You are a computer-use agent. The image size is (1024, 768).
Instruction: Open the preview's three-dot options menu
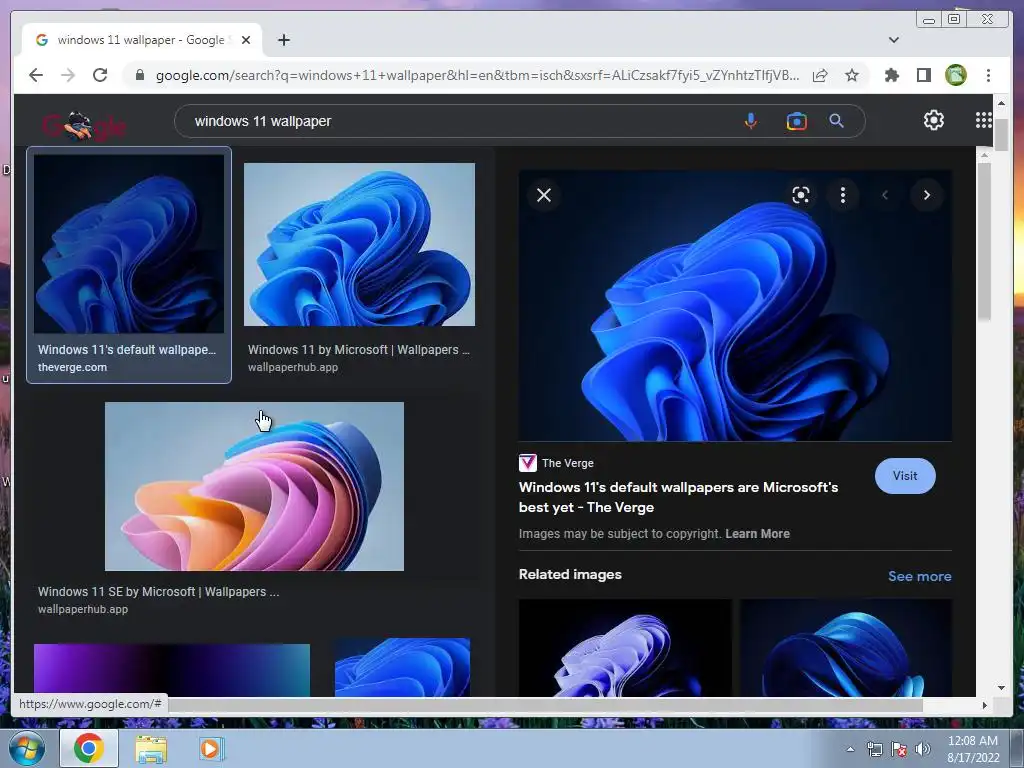[842, 195]
